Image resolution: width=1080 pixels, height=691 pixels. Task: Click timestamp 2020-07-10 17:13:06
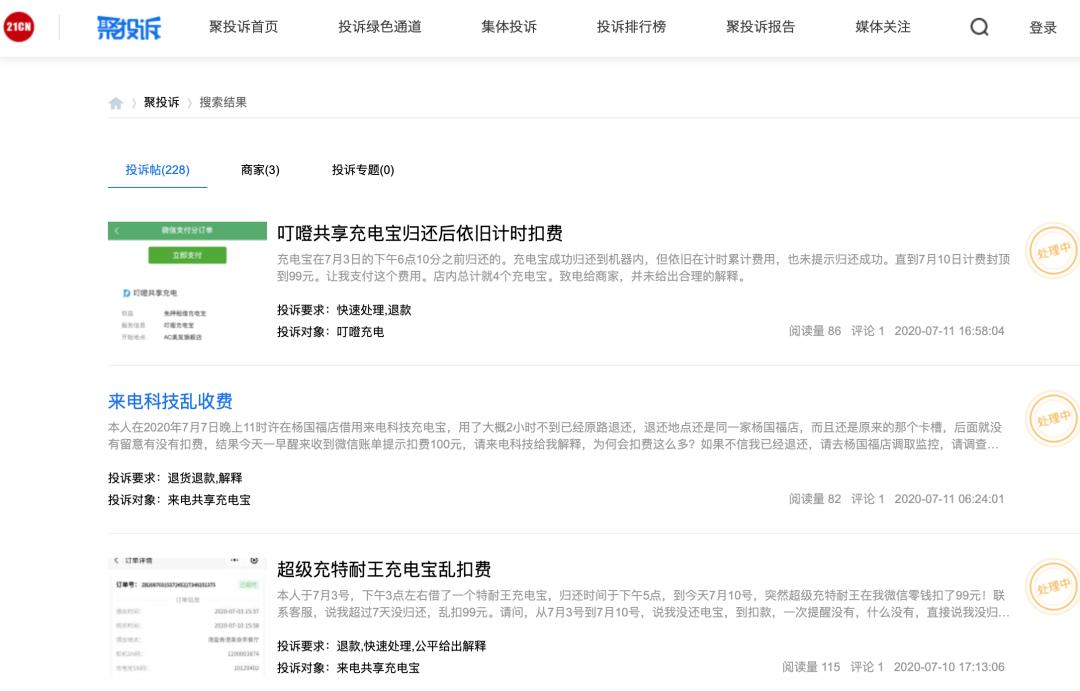point(949,668)
